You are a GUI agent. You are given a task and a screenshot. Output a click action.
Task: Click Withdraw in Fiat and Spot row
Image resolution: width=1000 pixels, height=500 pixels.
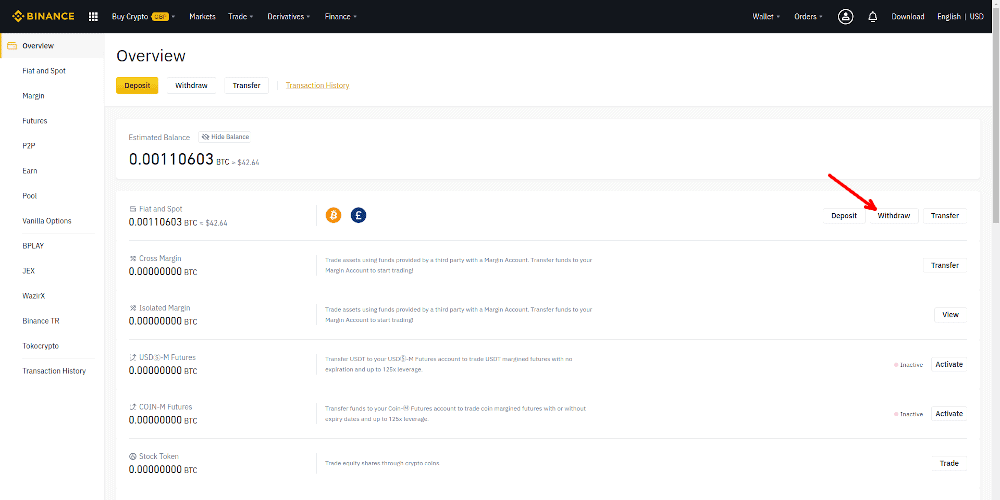tap(893, 216)
